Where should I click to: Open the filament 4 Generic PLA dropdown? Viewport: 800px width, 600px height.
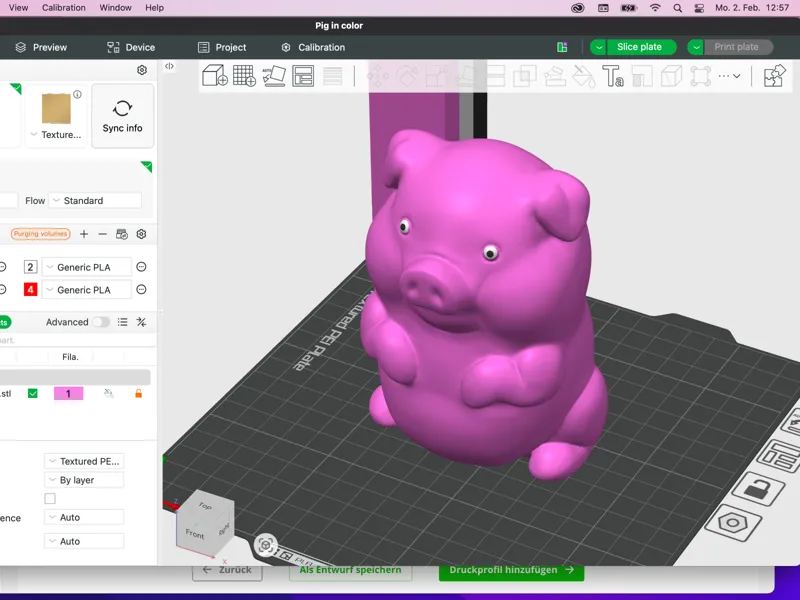[x=86, y=290]
